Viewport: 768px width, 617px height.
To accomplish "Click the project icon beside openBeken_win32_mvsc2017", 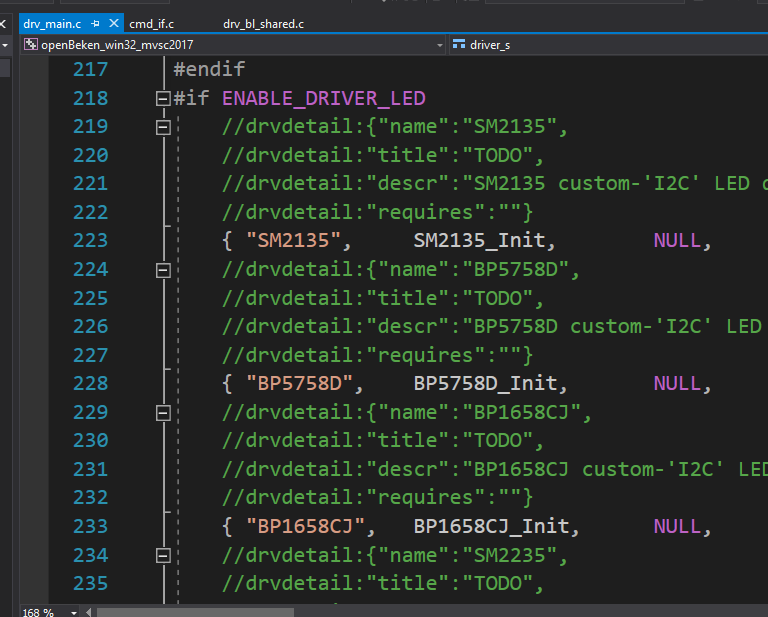I will [30, 45].
